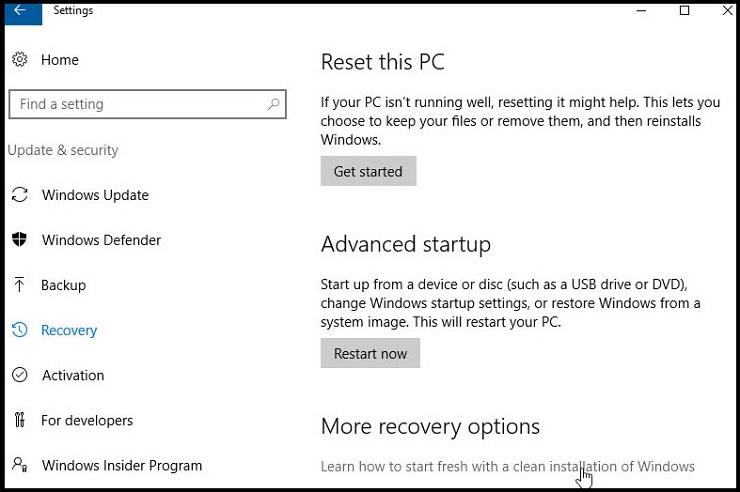Go to the Backup settings page
740x492 pixels.
point(63,285)
